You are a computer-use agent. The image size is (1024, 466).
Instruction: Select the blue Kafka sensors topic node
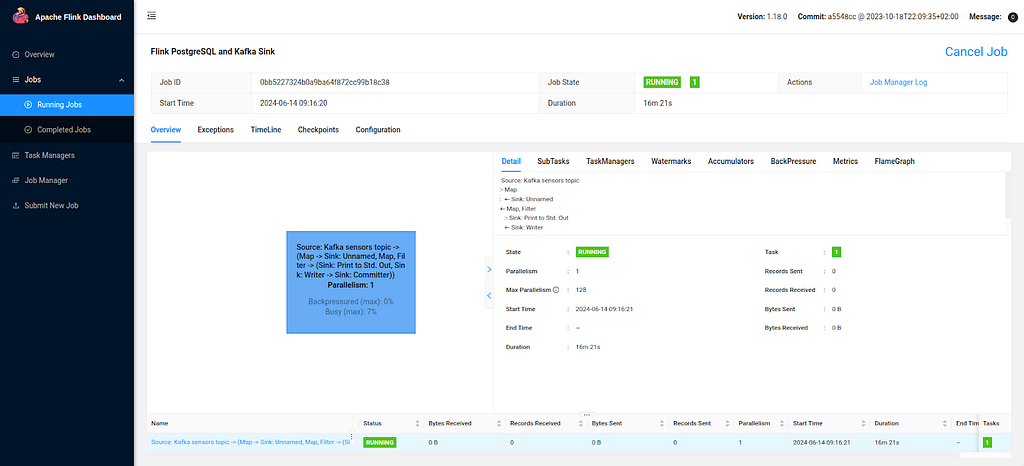[351, 282]
